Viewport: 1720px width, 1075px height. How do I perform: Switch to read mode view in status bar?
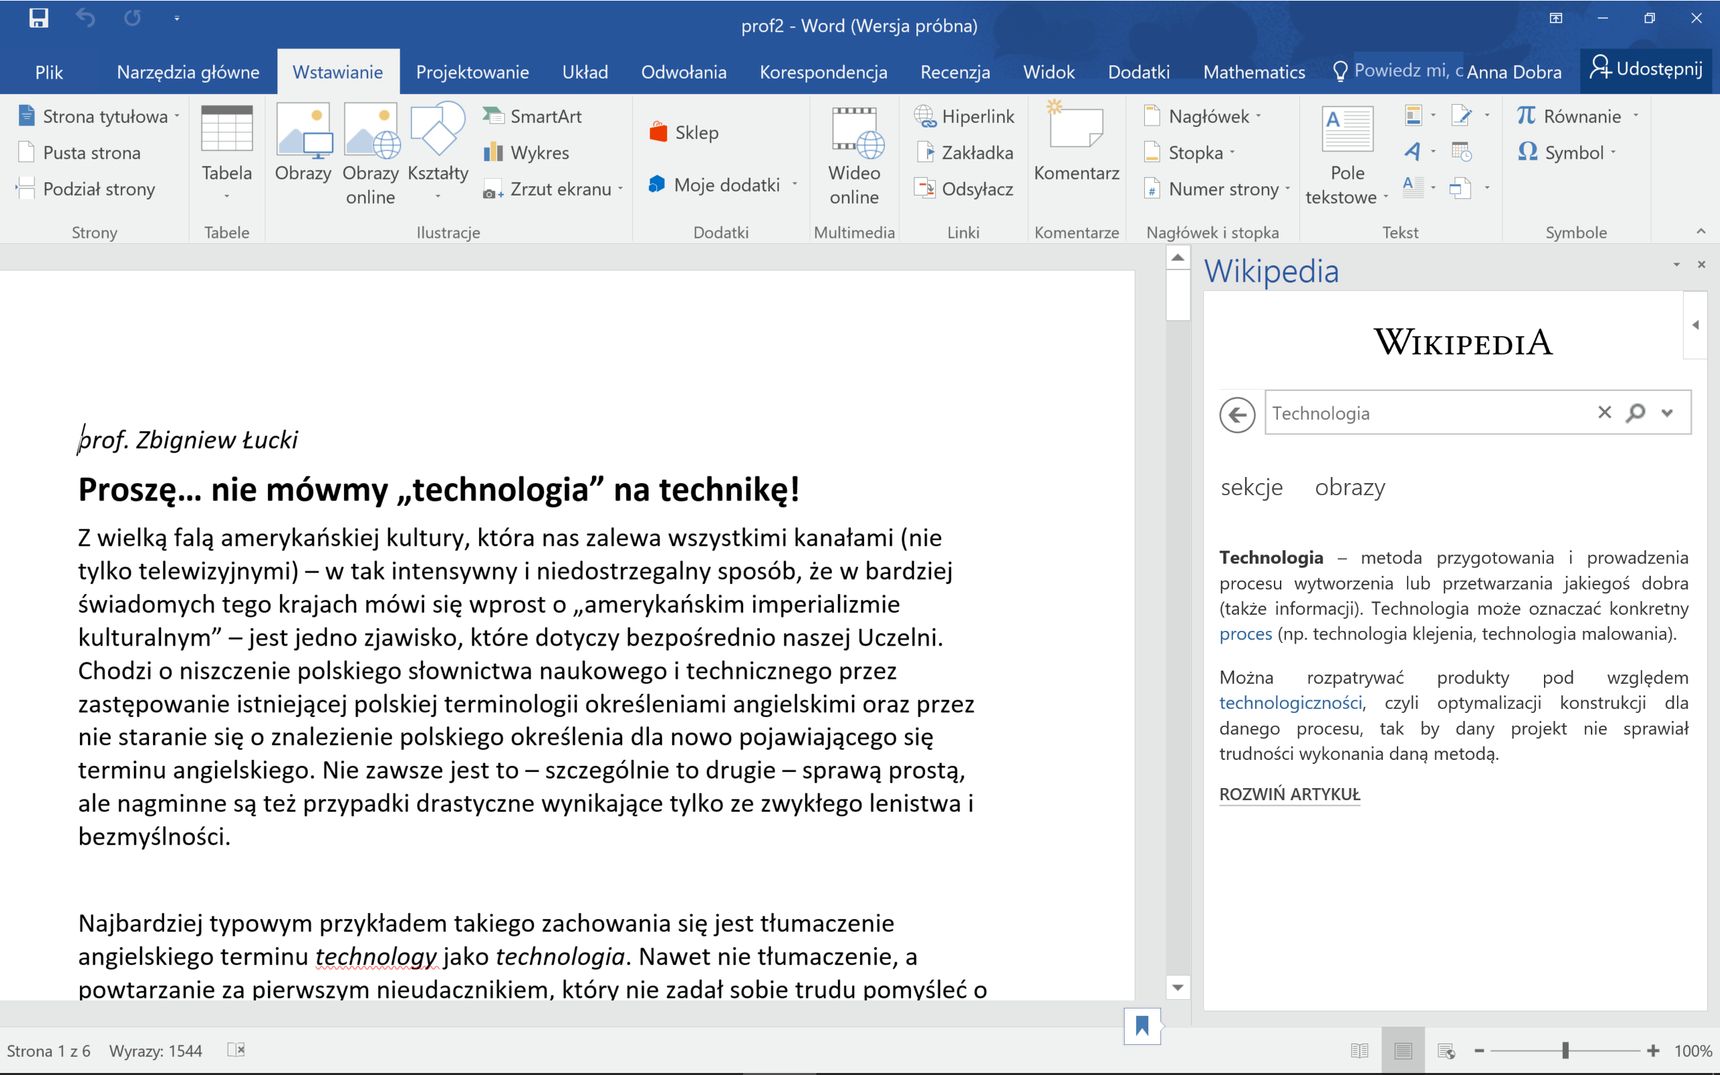click(x=1359, y=1050)
